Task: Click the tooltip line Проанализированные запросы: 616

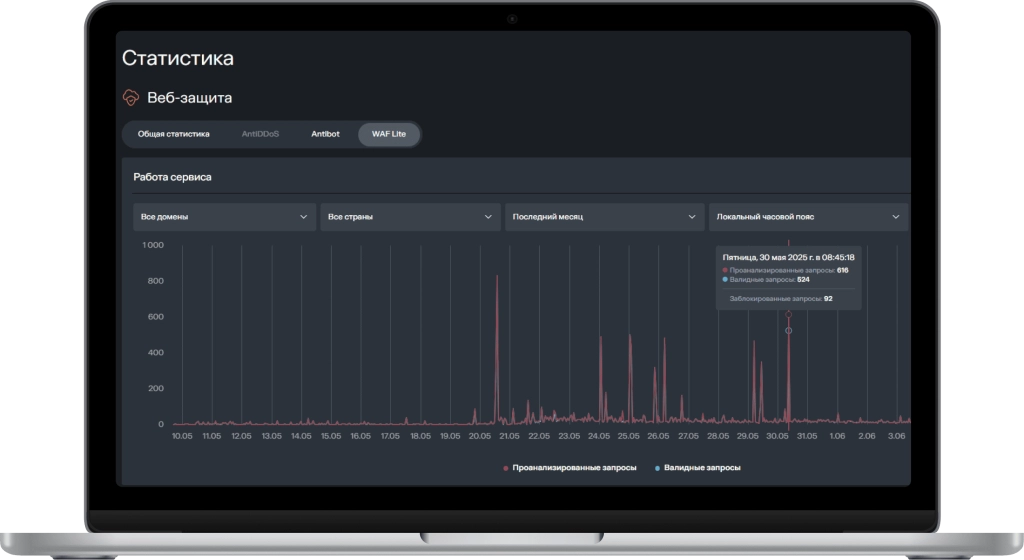Action: tap(785, 270)
